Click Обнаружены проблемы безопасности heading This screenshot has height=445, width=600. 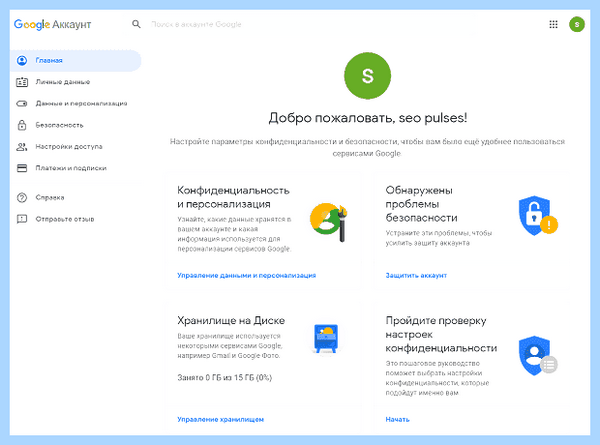tap(421, 204)
